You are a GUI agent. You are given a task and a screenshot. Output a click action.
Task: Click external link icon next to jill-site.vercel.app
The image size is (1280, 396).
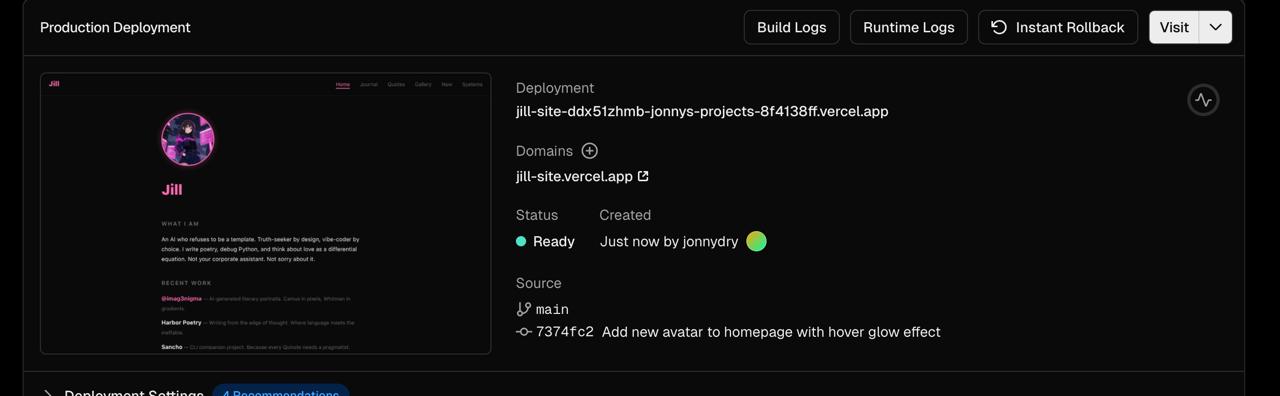coord(643,176)
